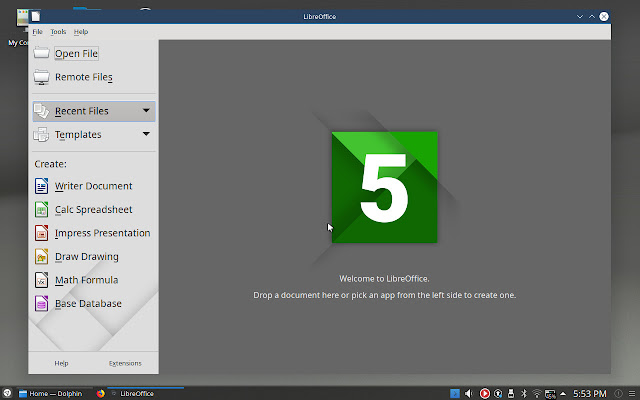Viewport: 640px width, 400px height.
Task: Create a new Writer Document
Action: click(93, 186)
